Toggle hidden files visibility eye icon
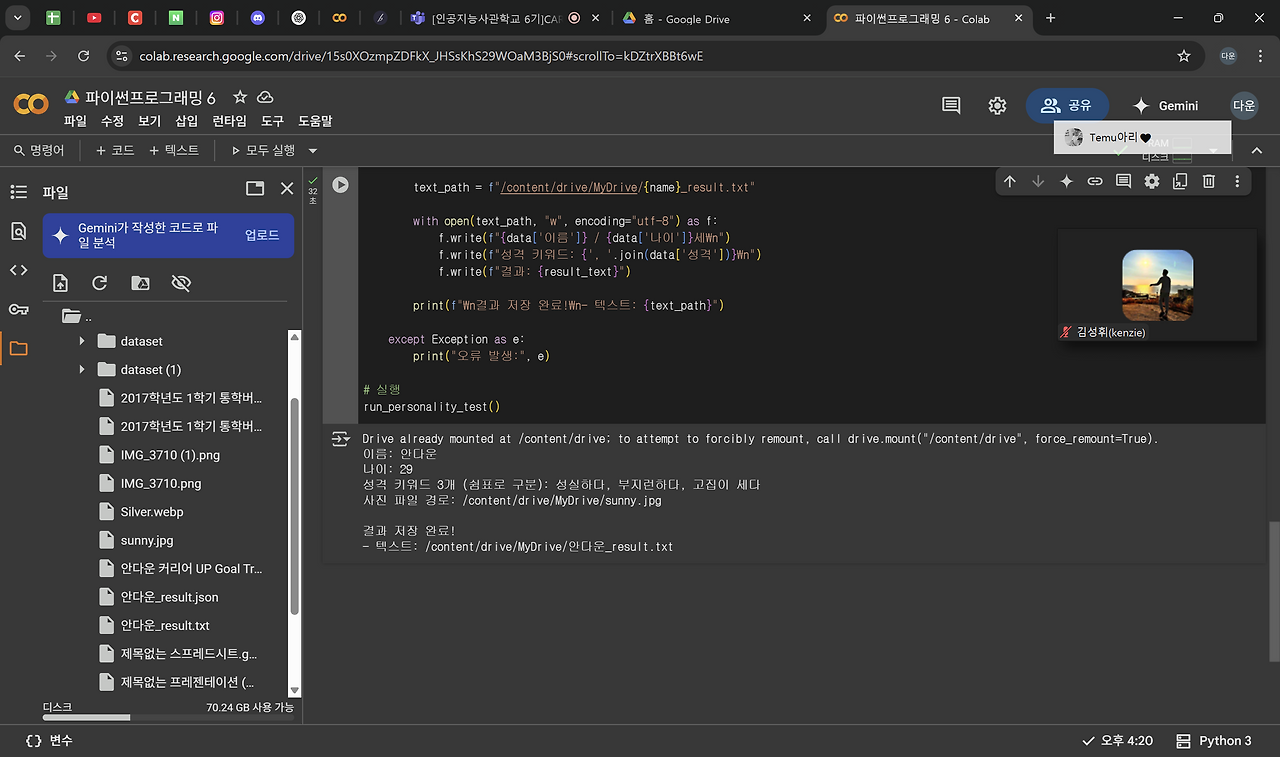 point(181,284)
